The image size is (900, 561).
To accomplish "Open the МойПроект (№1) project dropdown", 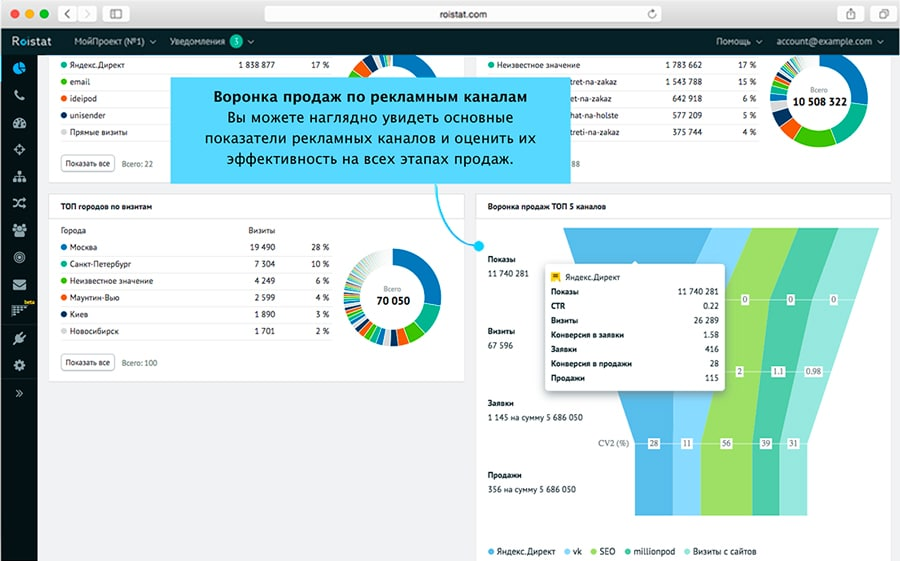I will point(115,41).
